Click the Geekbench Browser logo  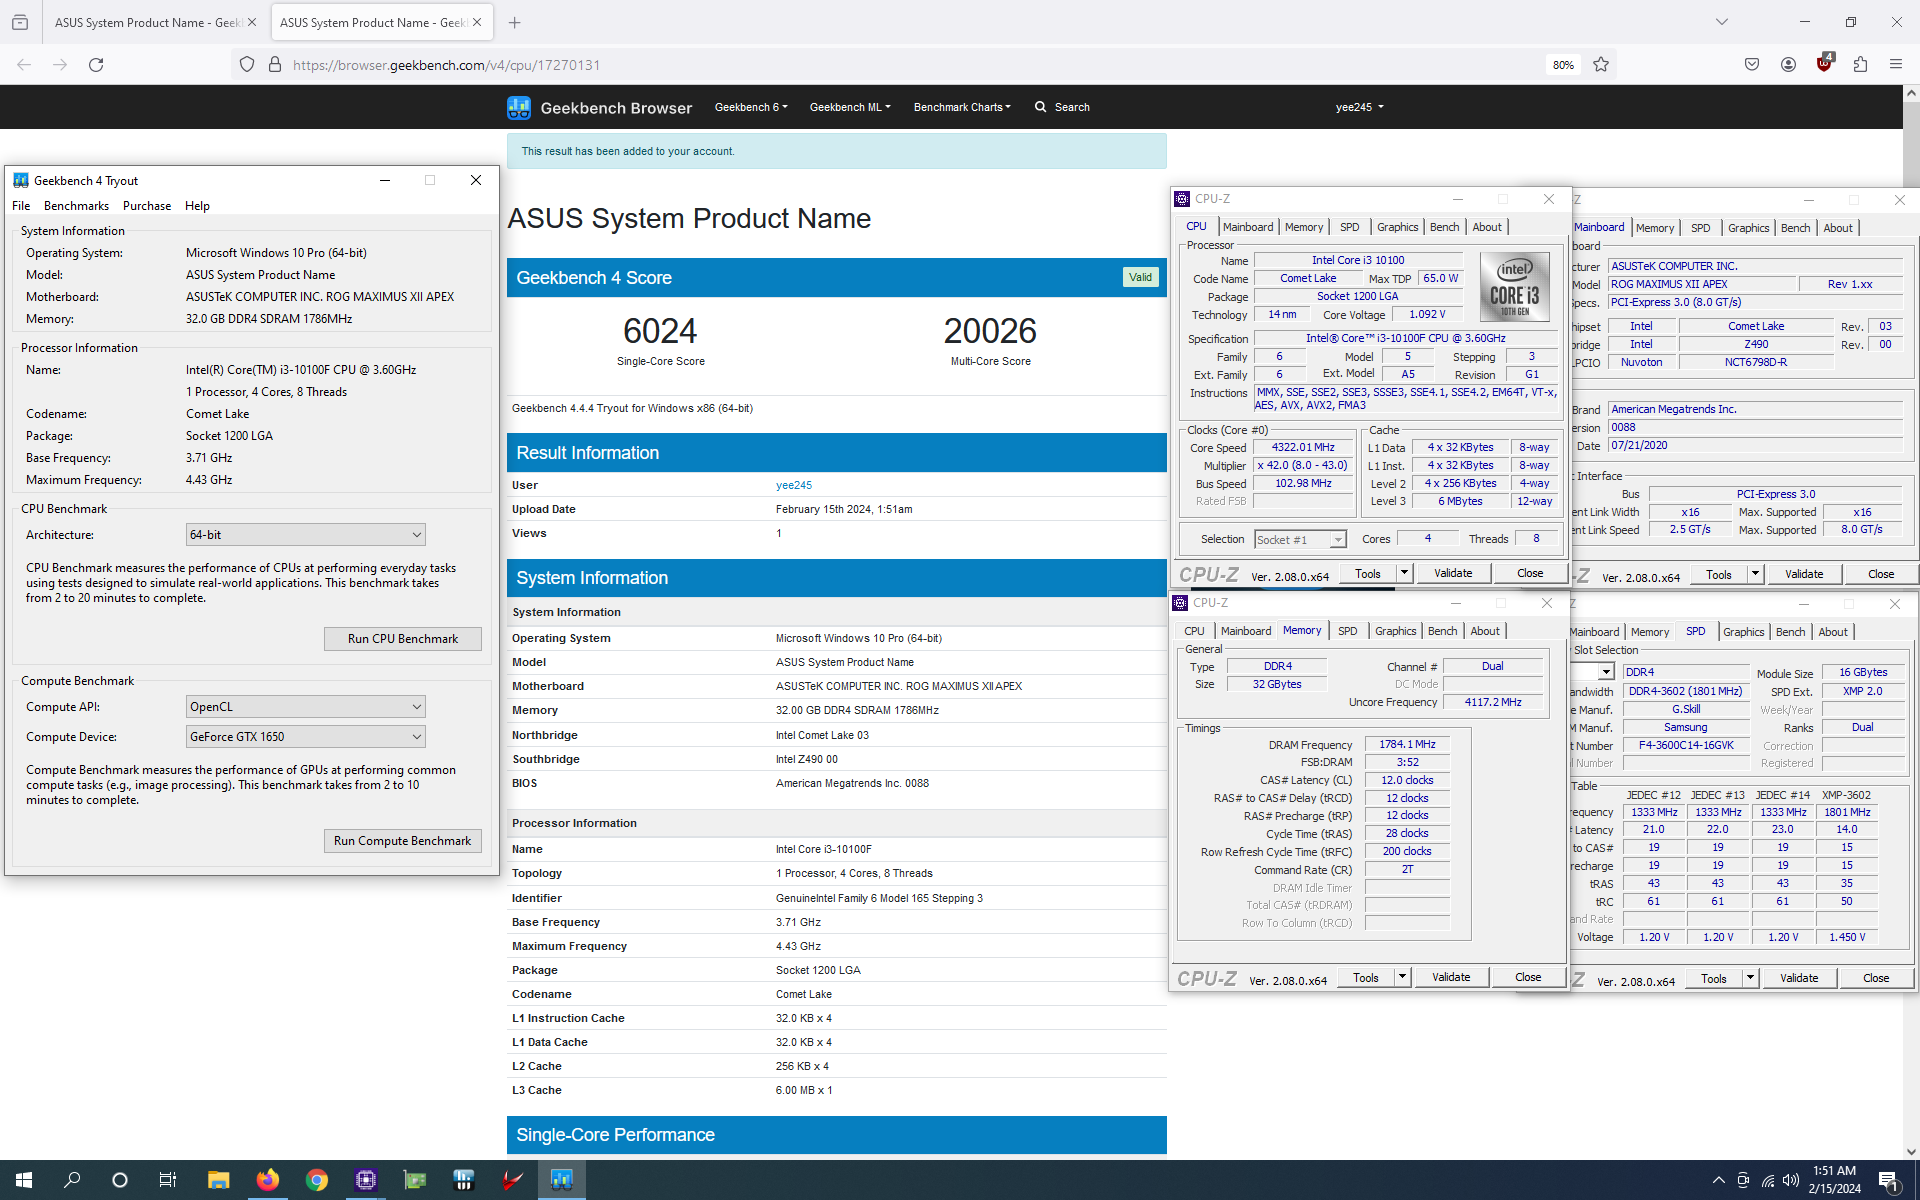[x=600, y=107]
